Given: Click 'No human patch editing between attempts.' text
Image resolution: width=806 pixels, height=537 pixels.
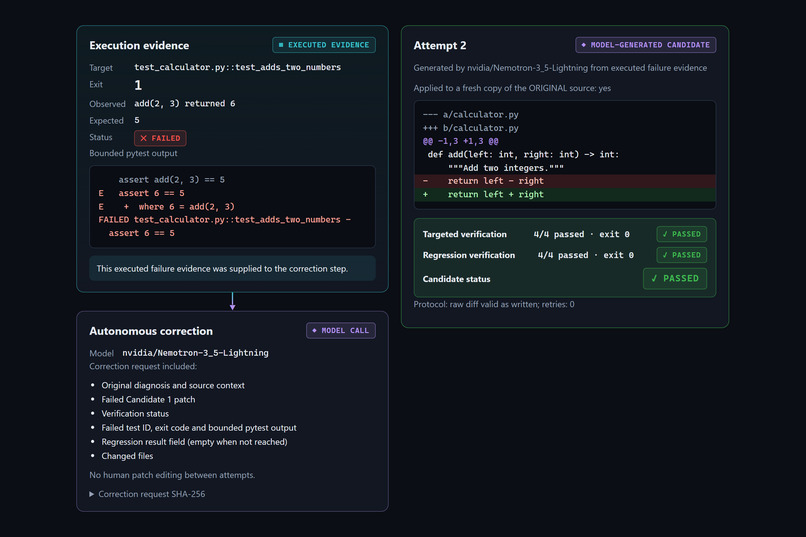Looking at the screenshot, I should [x=172, y=475].
